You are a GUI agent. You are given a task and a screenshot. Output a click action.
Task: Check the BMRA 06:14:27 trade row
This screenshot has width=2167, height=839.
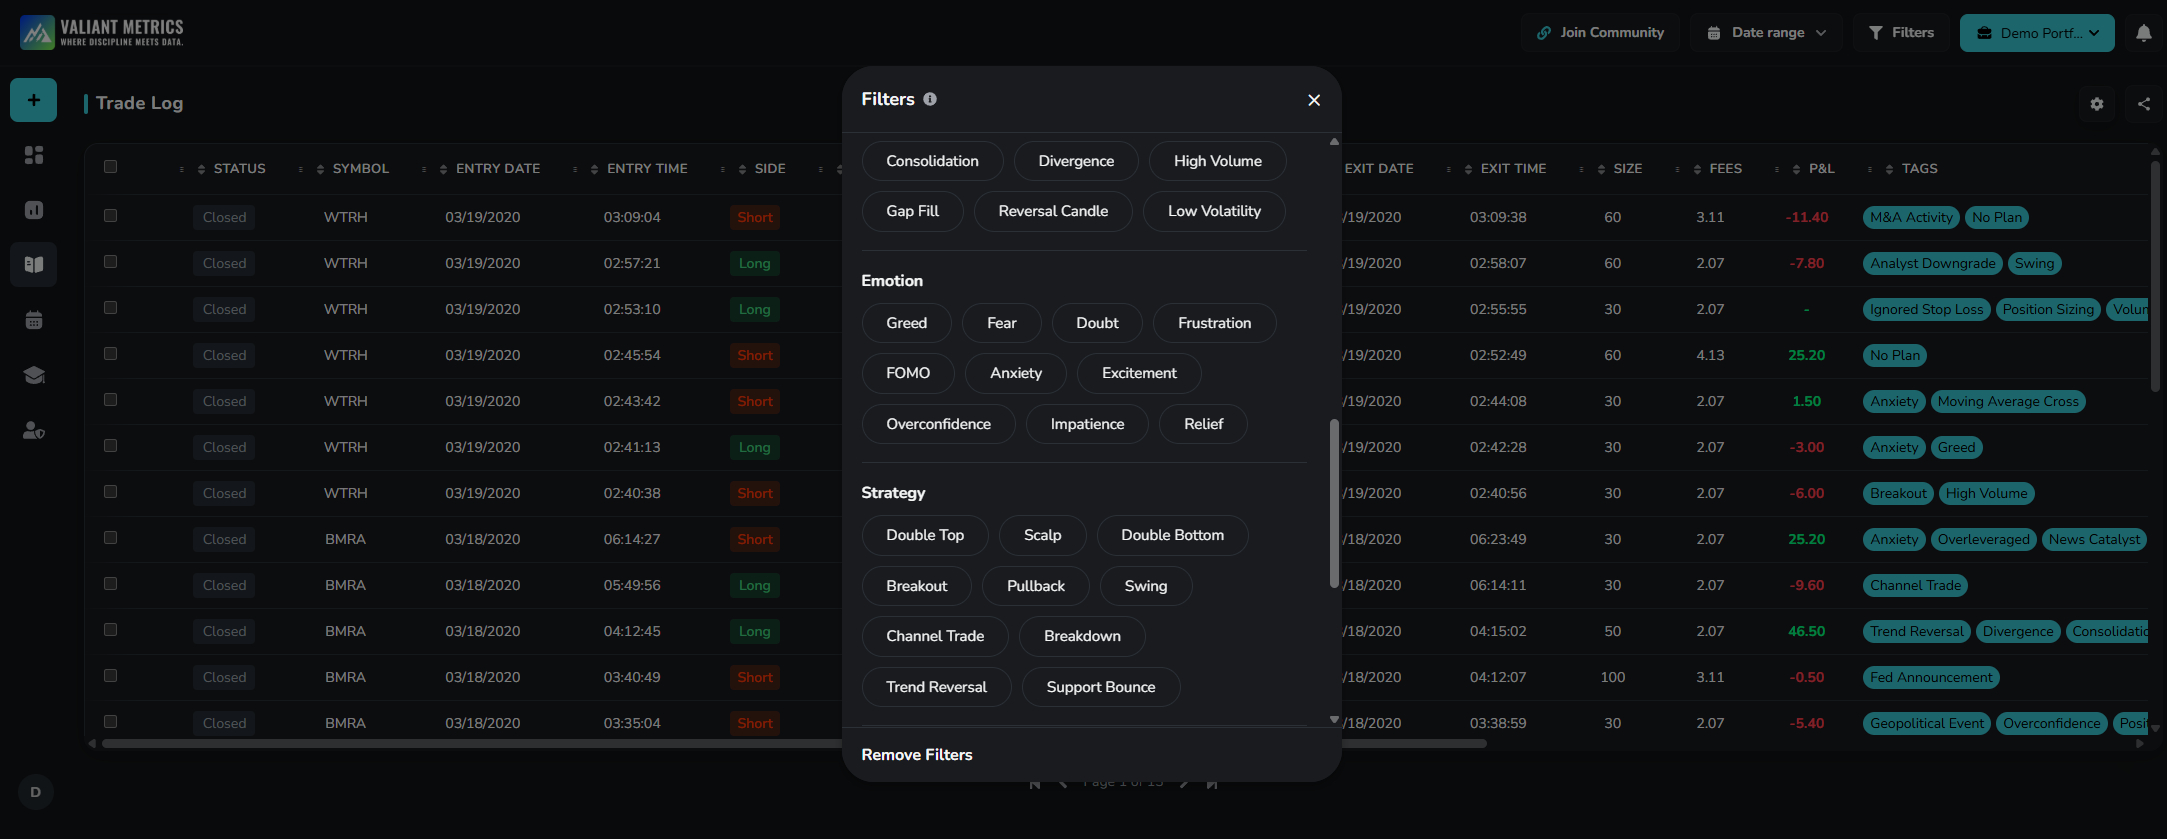[111, 538]
